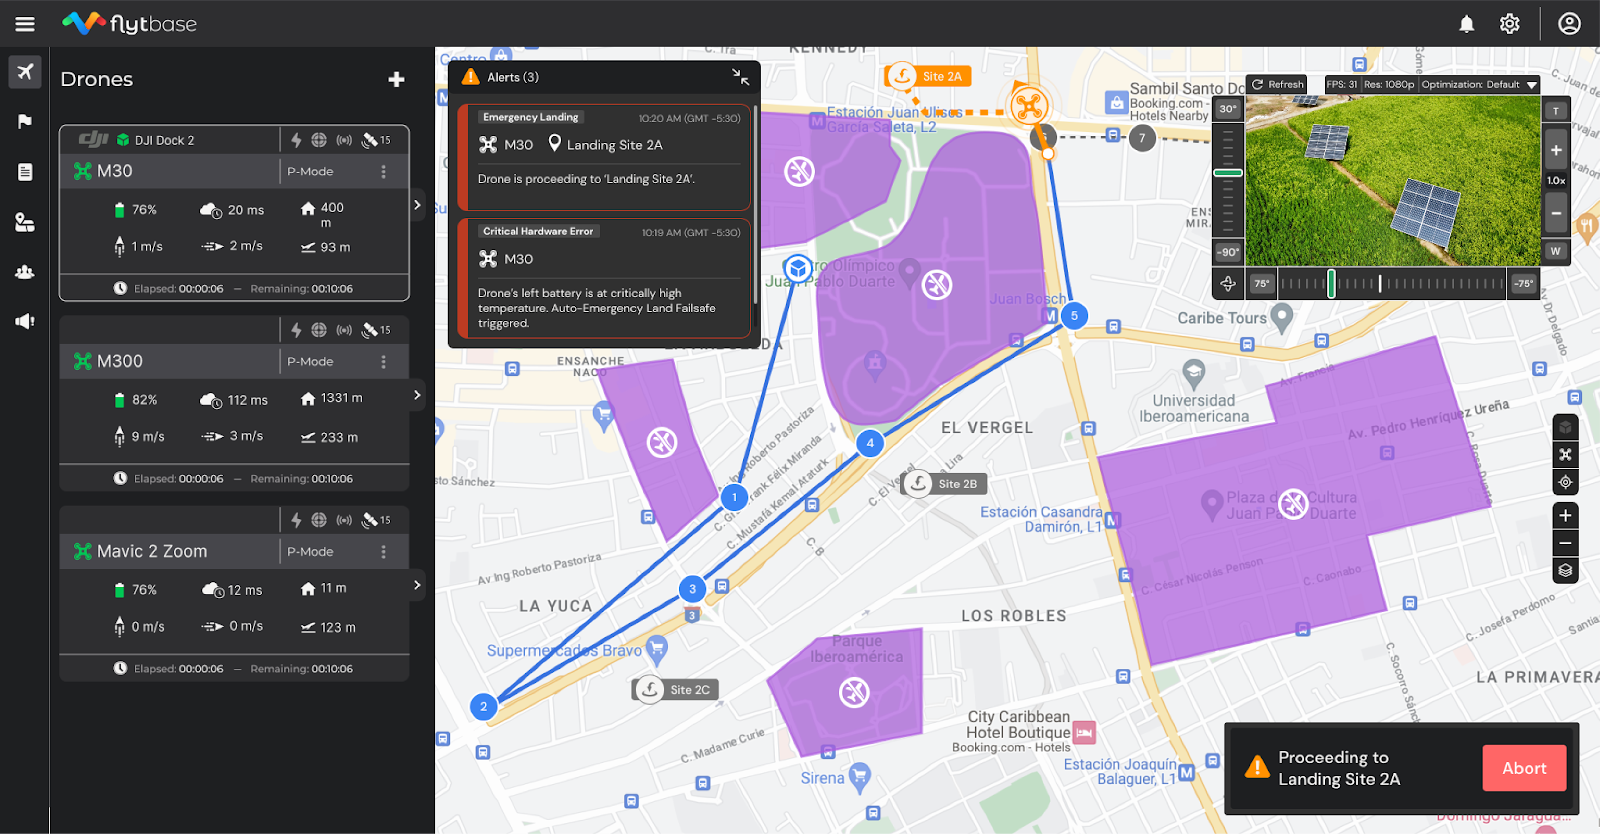
Task: Expand the M300 card side chevron
Action: [417, 395]
